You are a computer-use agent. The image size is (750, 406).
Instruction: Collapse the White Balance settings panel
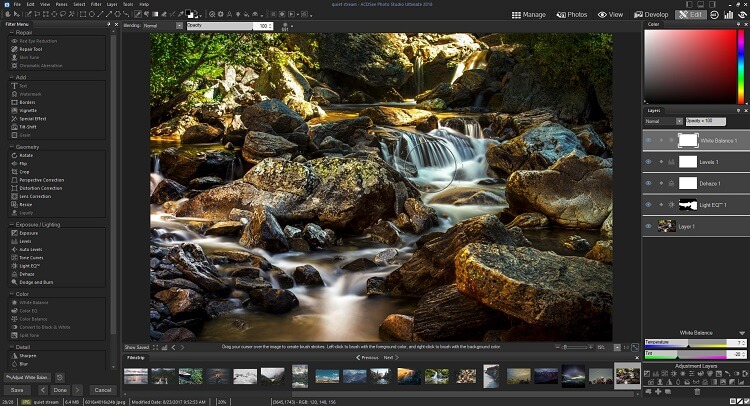click(742, 333)
